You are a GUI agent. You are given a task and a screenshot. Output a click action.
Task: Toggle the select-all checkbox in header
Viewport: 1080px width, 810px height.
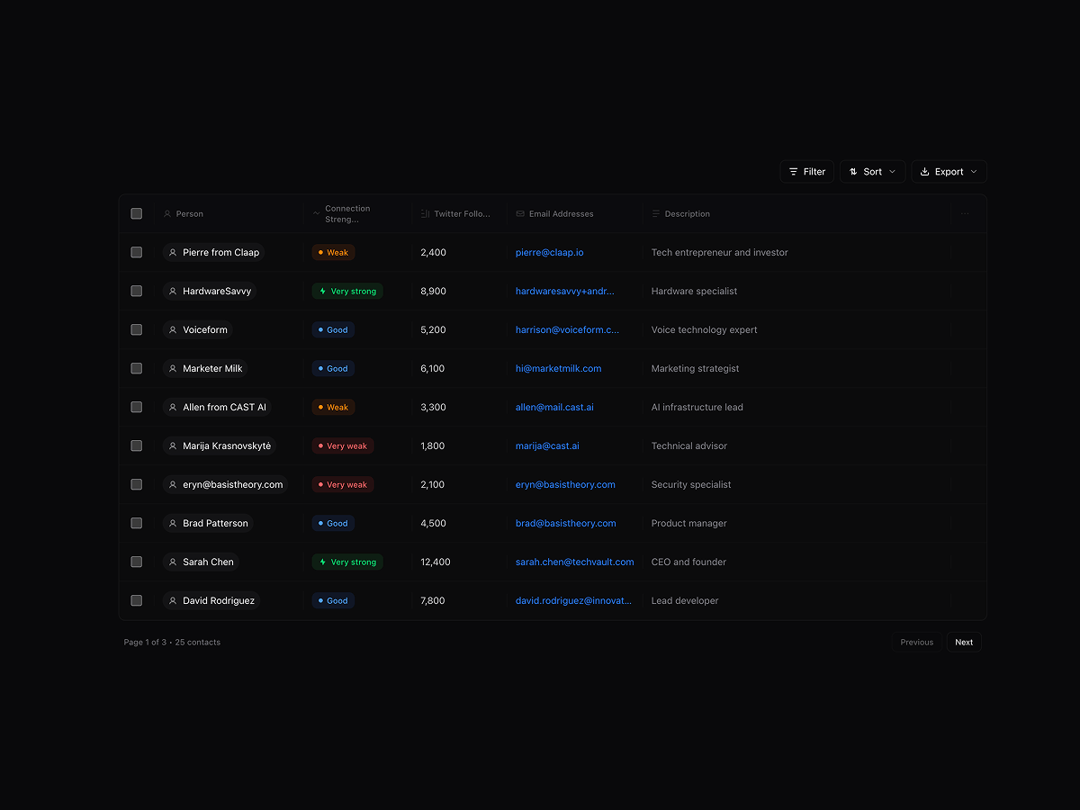click(x=136, y=214)
